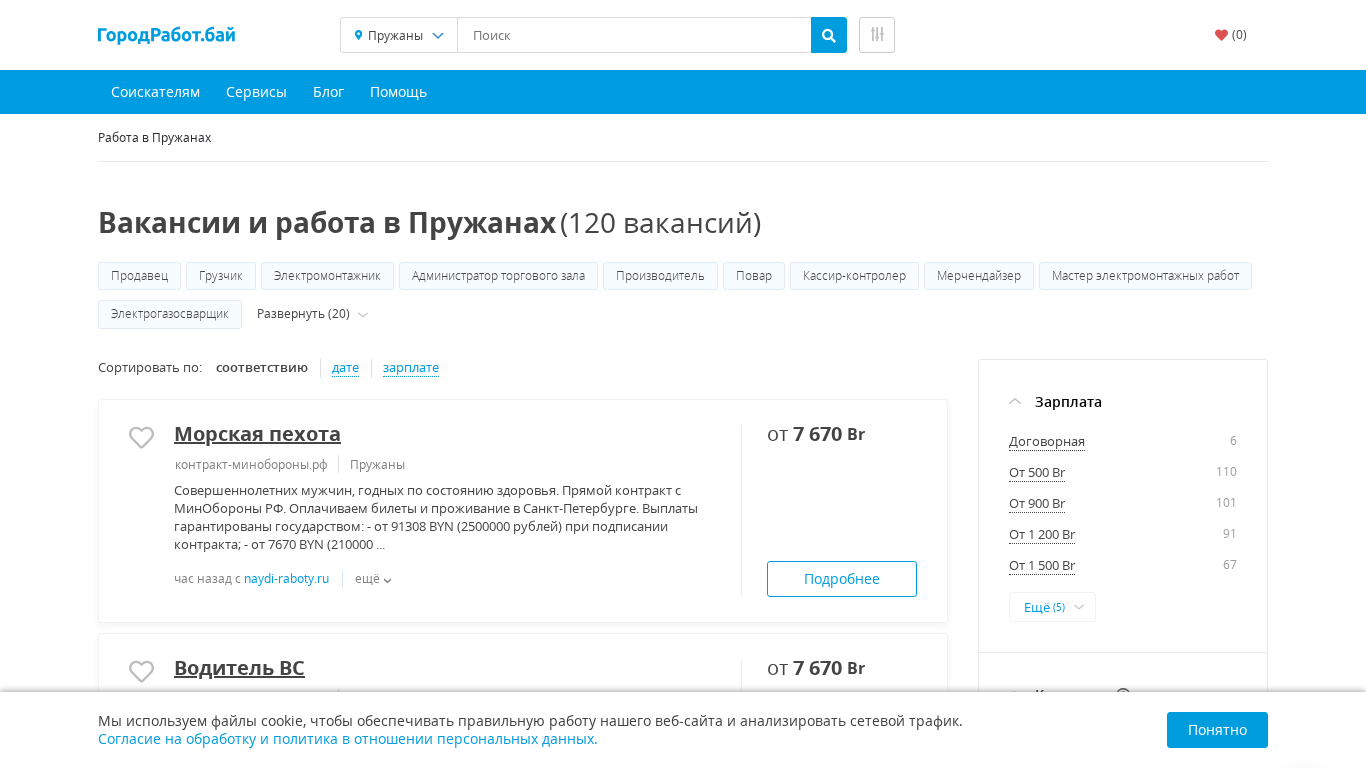Sort vacancies by зарплате

point(411,368)
